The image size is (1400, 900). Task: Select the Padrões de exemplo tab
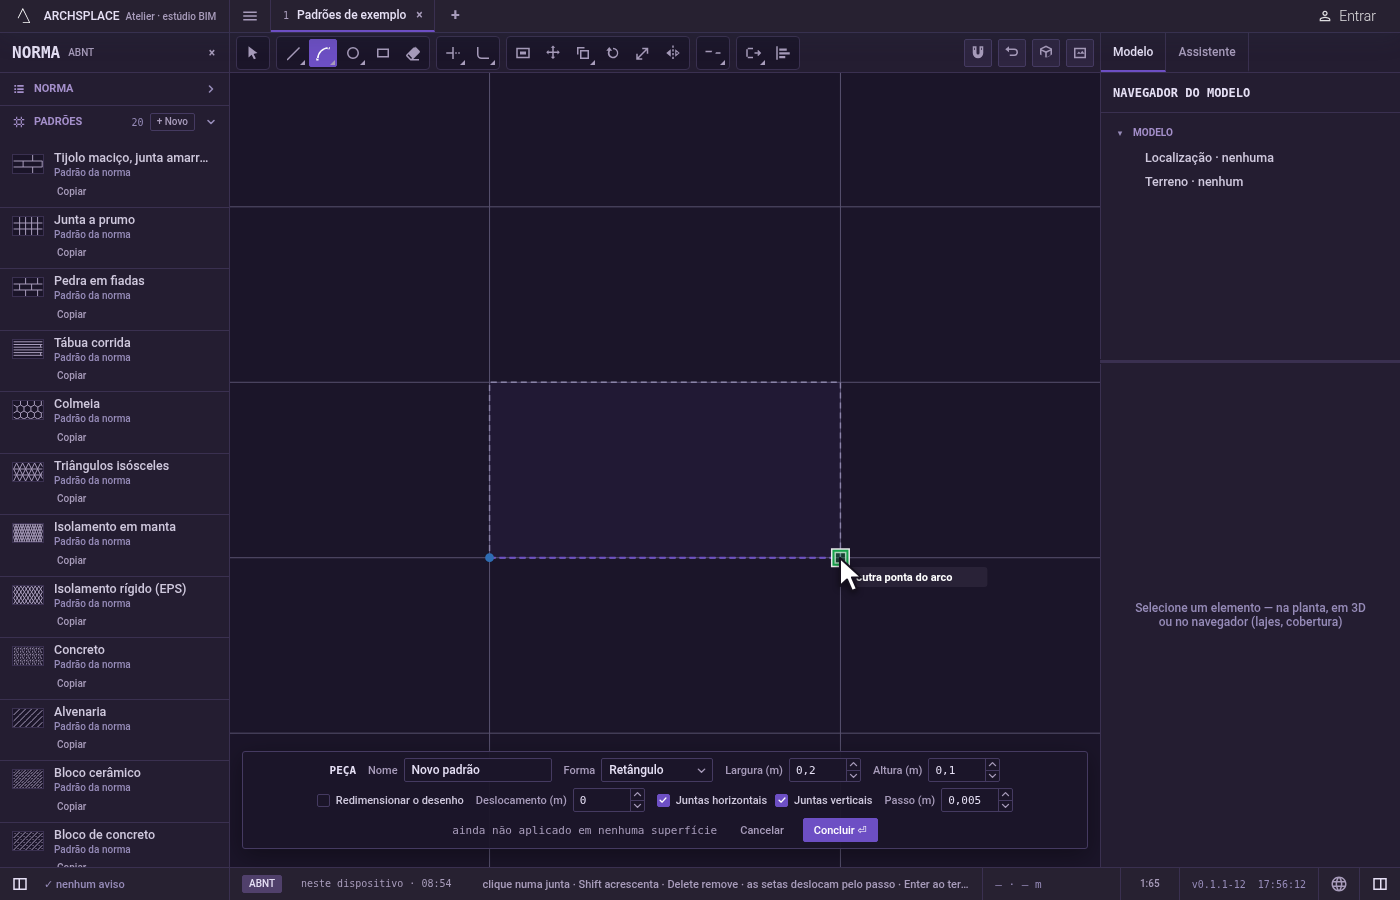point(351,15)
